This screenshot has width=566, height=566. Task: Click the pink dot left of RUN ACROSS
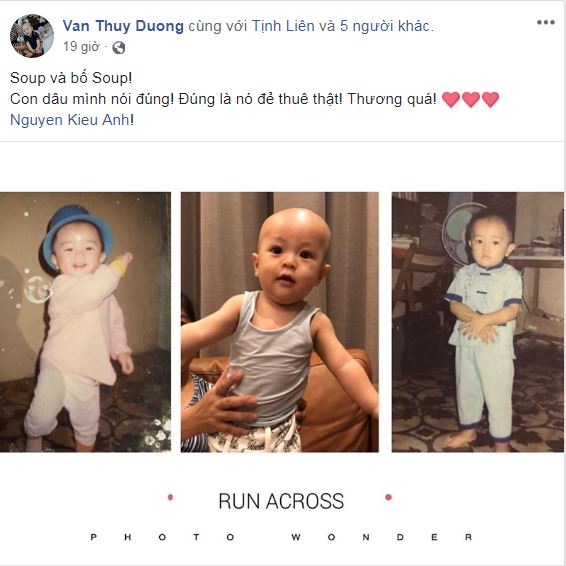(x=170, y=497)
